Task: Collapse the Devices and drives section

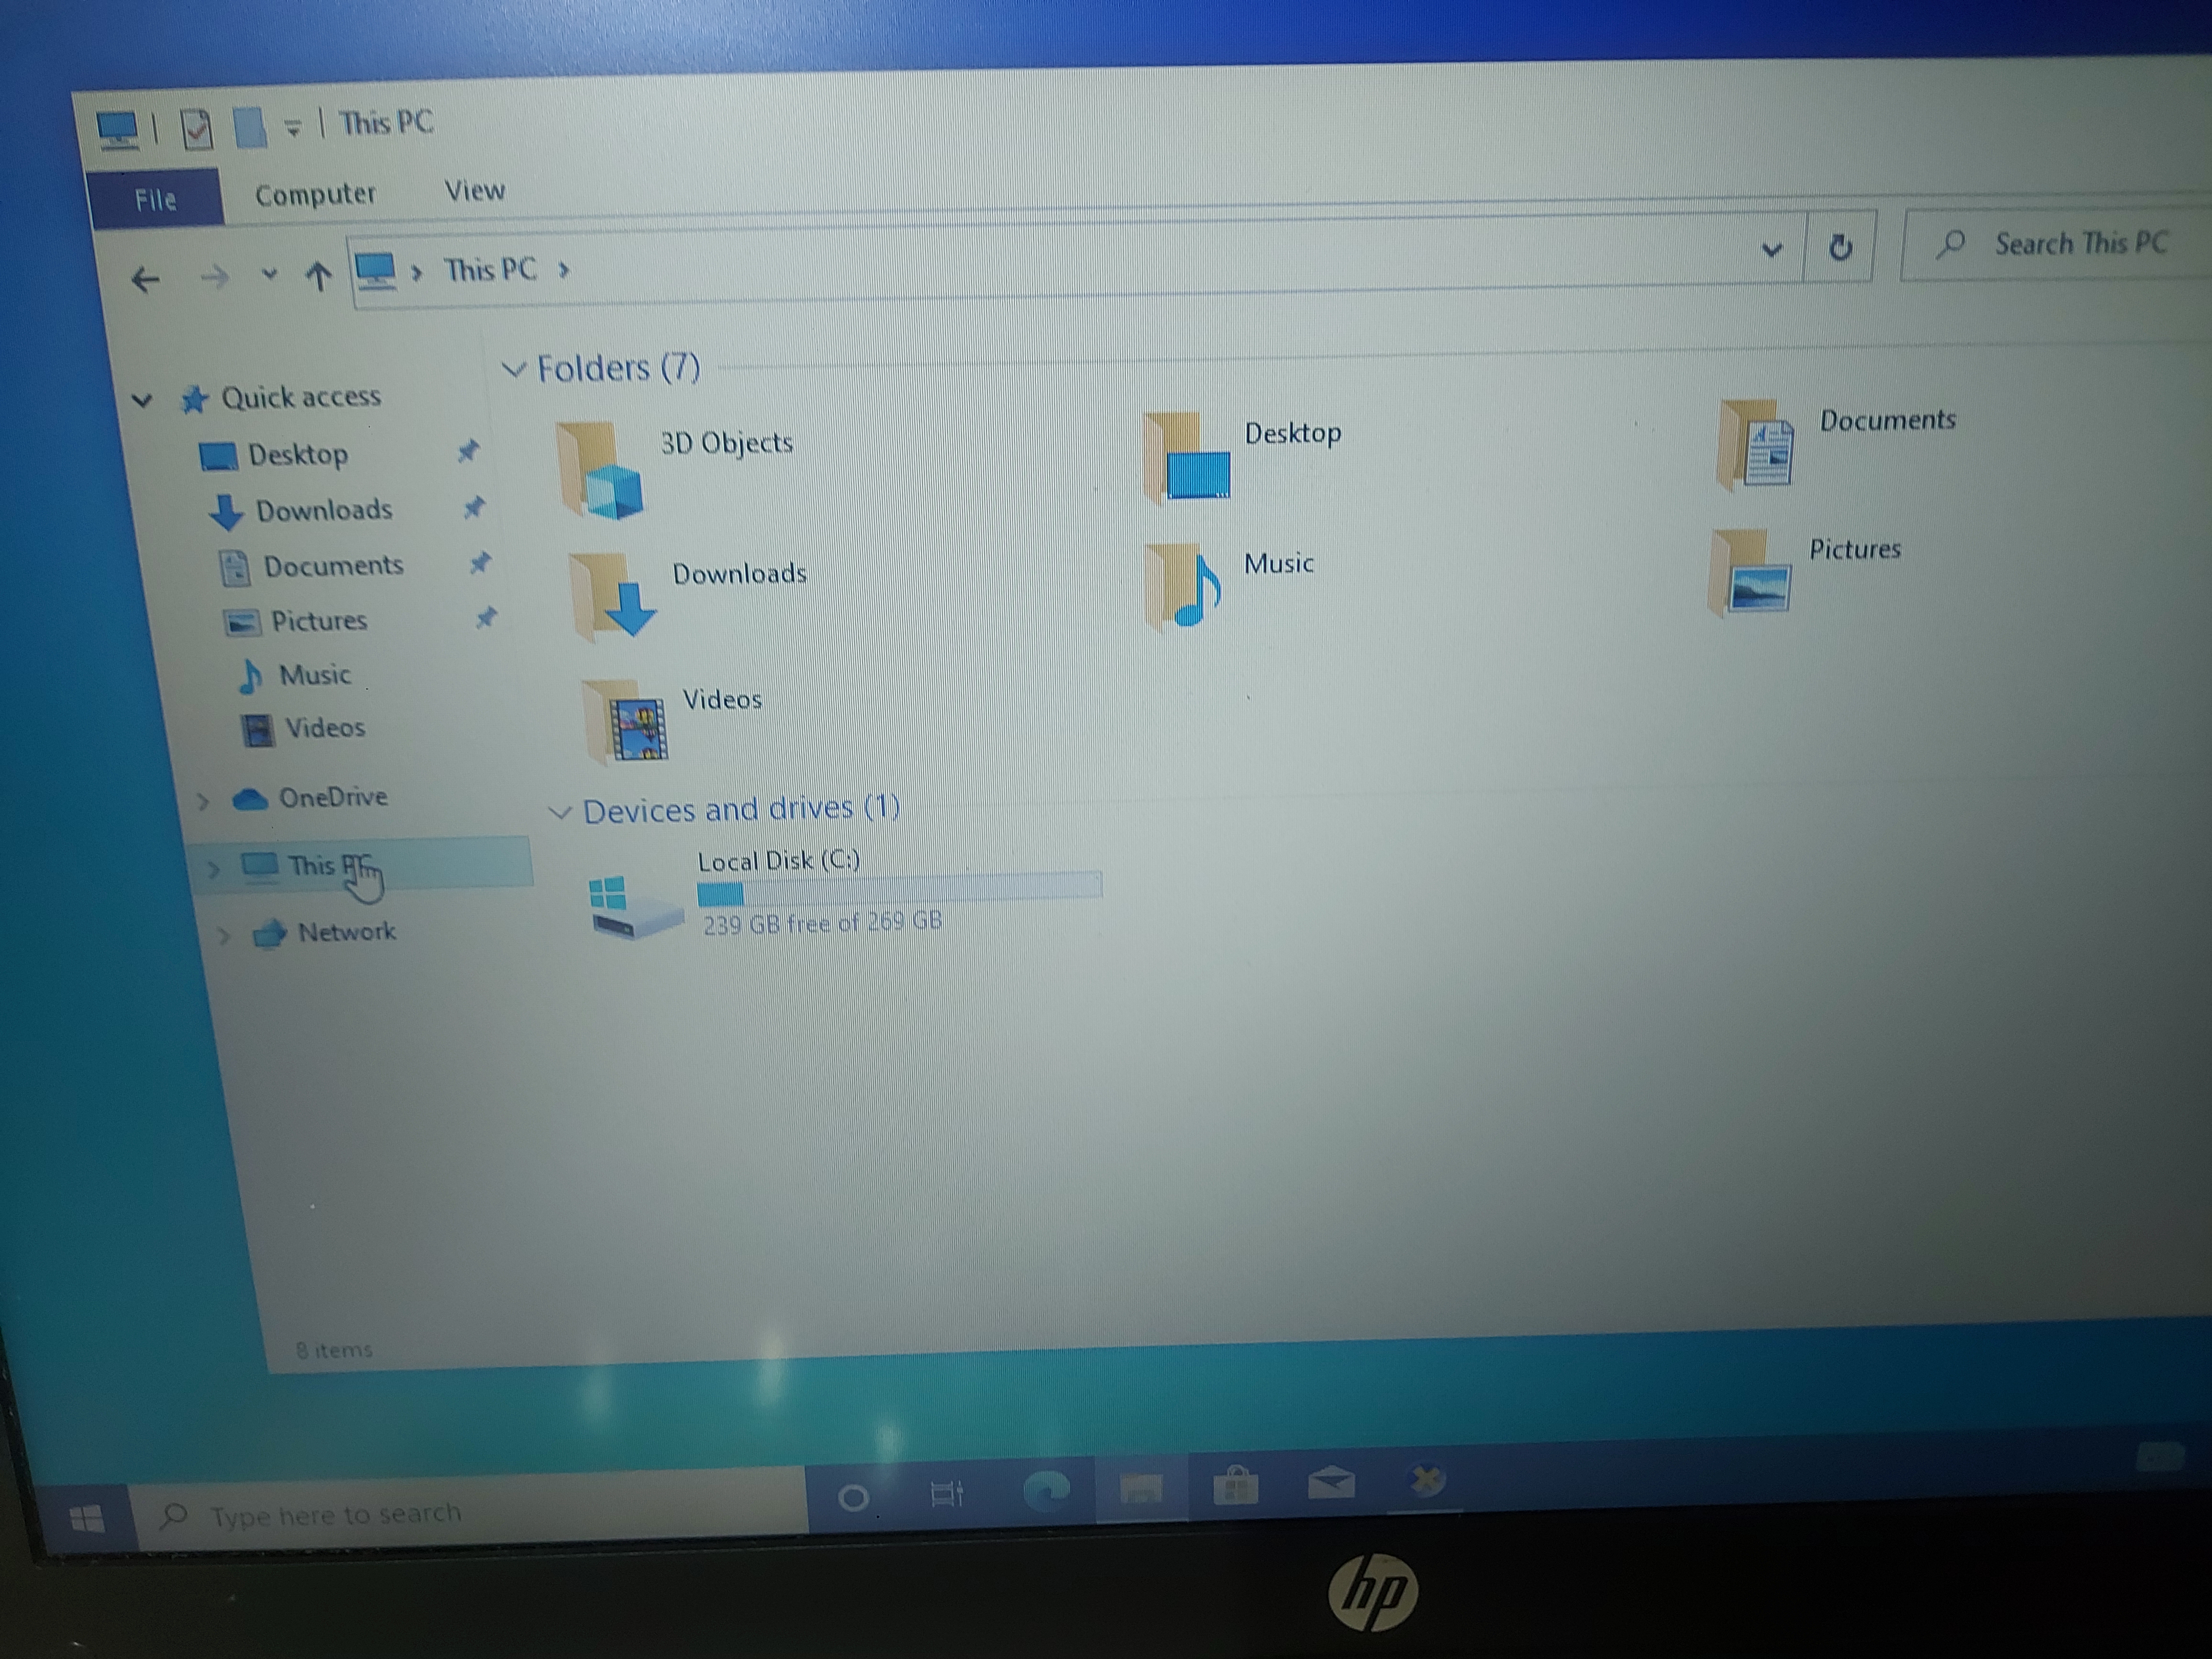Action: click(x=561, y=812)
